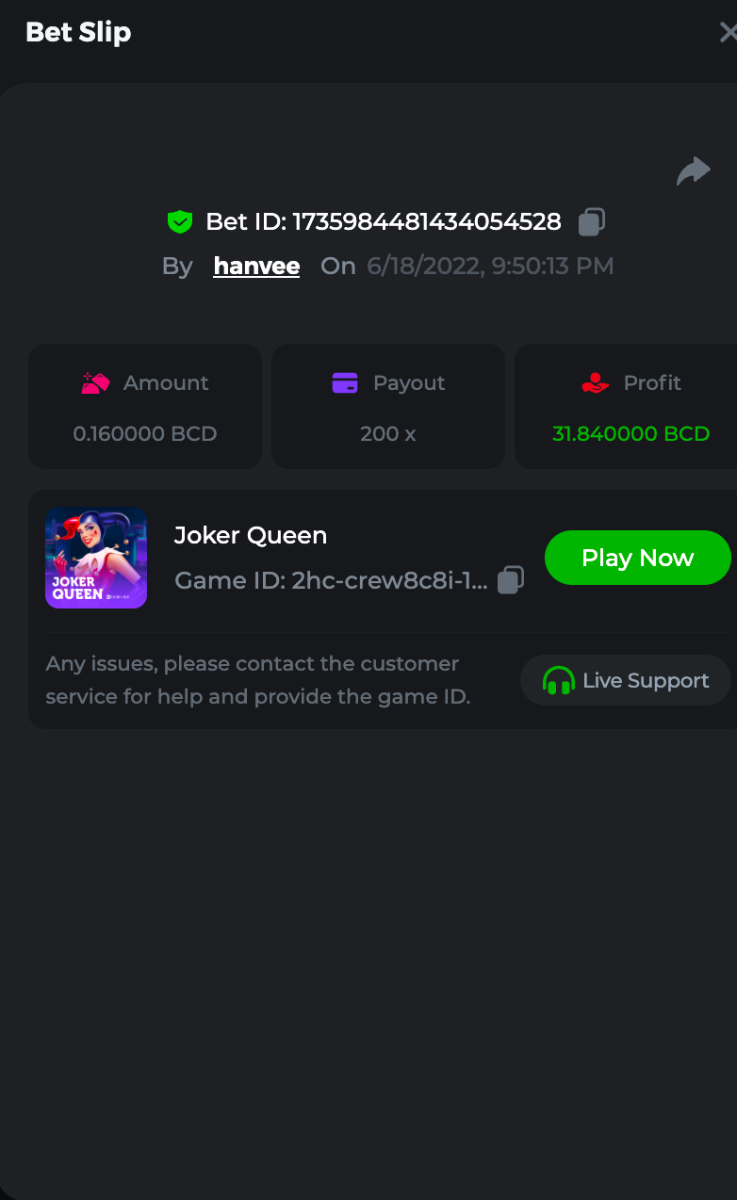Click the green verified shield icon
737x1200 pixels.
coord(180,222)
